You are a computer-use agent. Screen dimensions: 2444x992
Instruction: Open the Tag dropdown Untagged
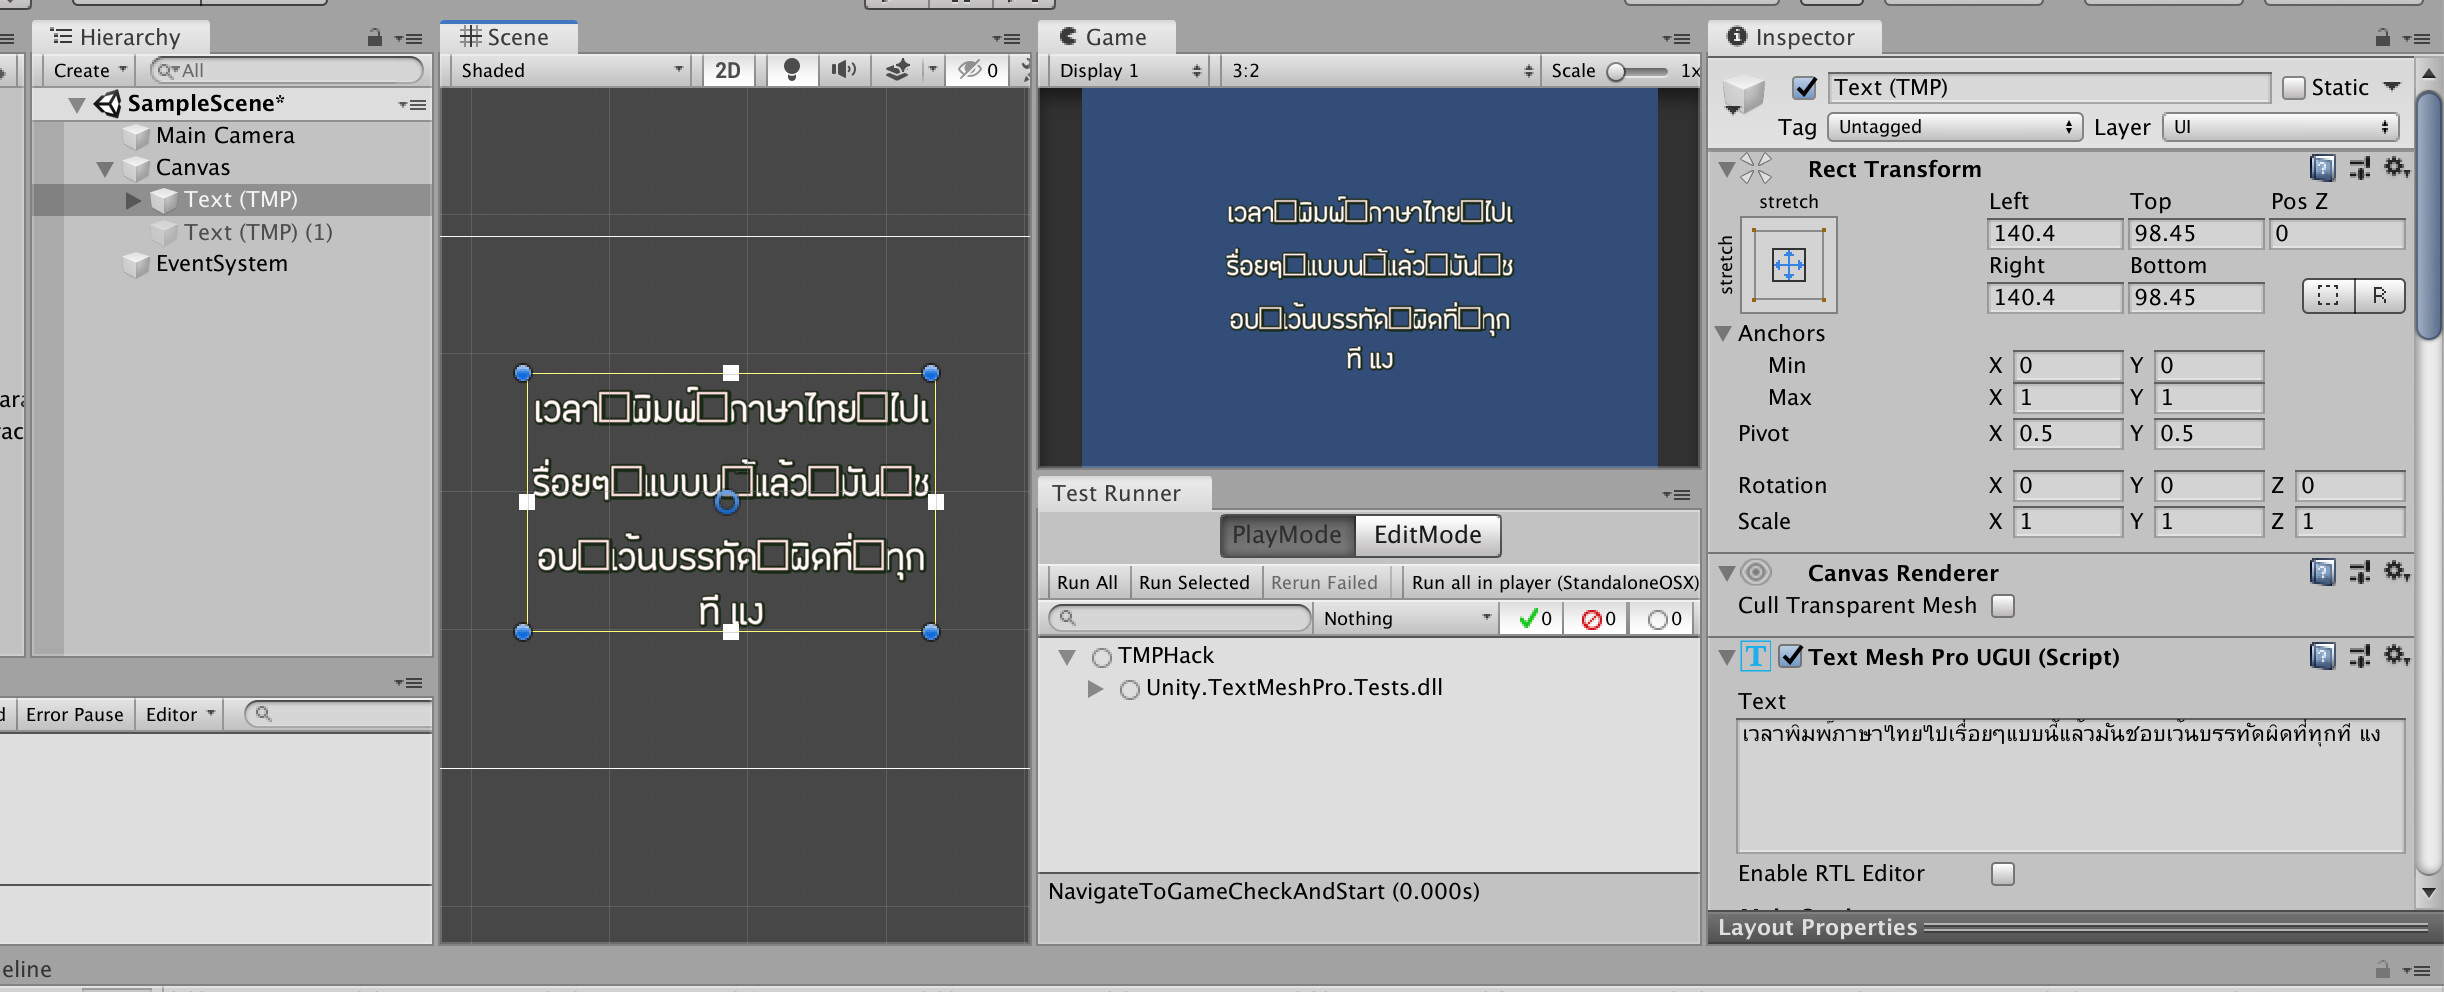[x=1954, y=127]
